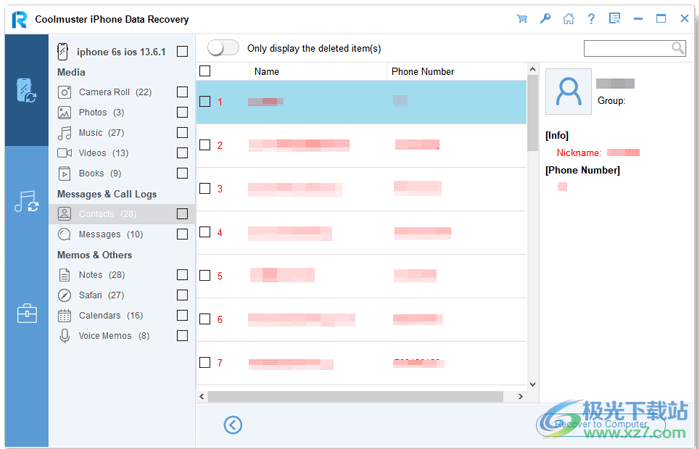Open the toolbox briefcase sidebar icon

(27, 313)
